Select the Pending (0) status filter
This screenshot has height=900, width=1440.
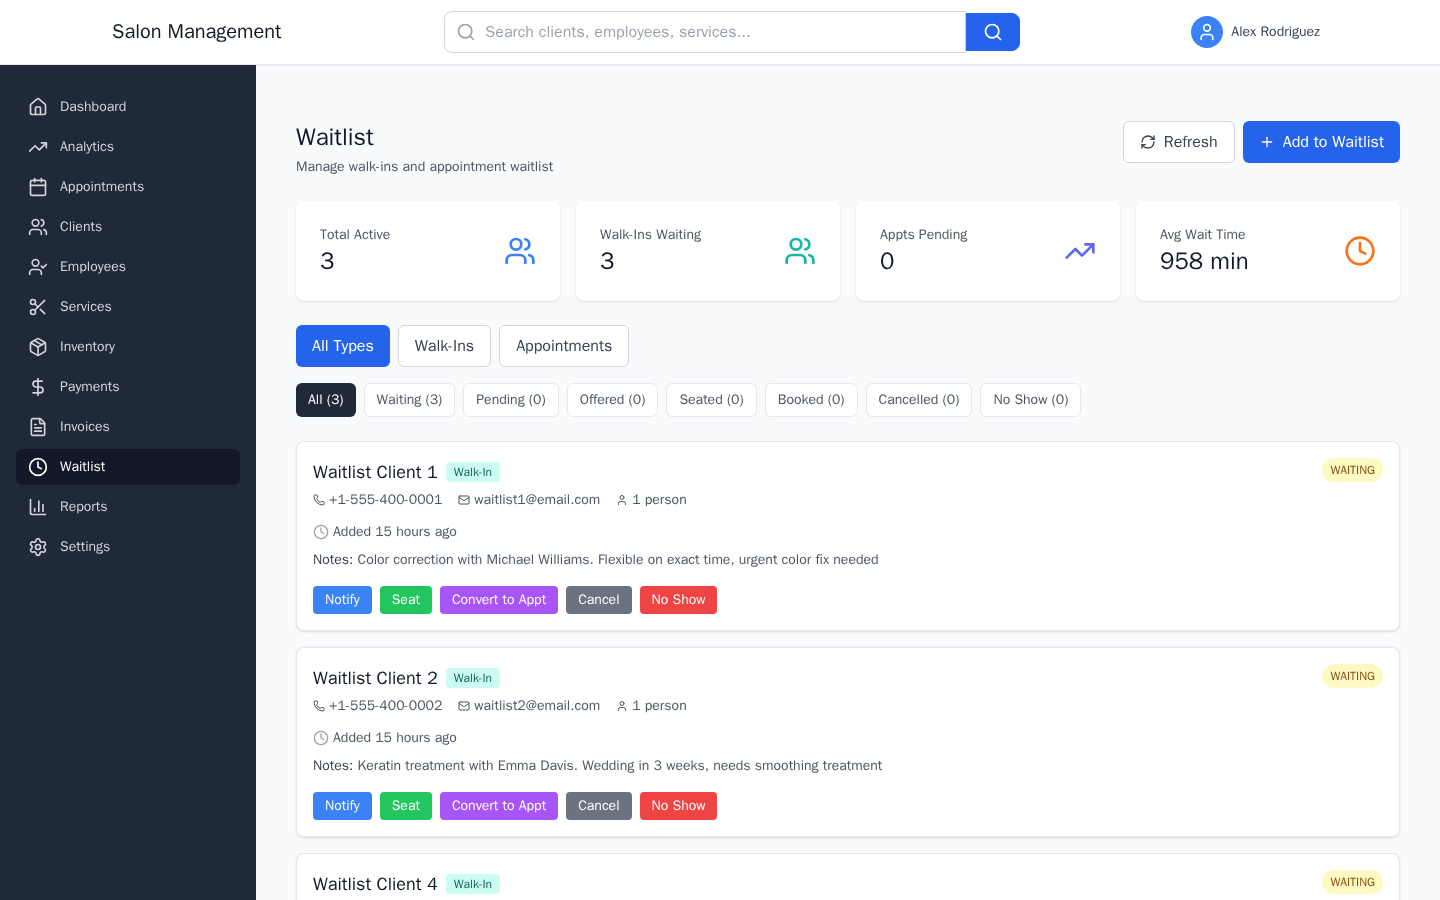[x=510, y=399]
